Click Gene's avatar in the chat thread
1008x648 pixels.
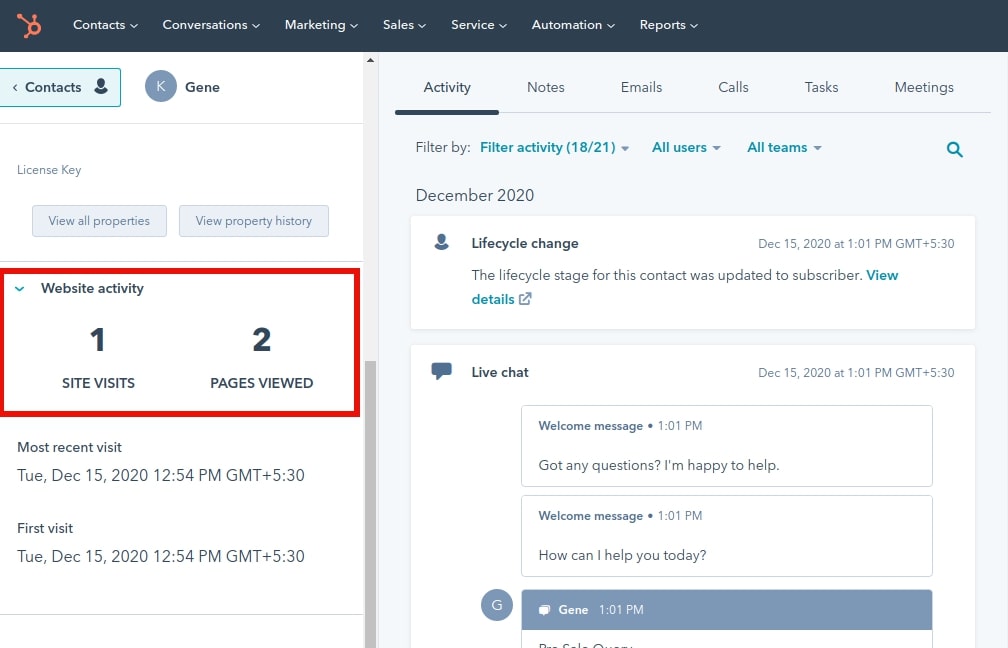497,605
